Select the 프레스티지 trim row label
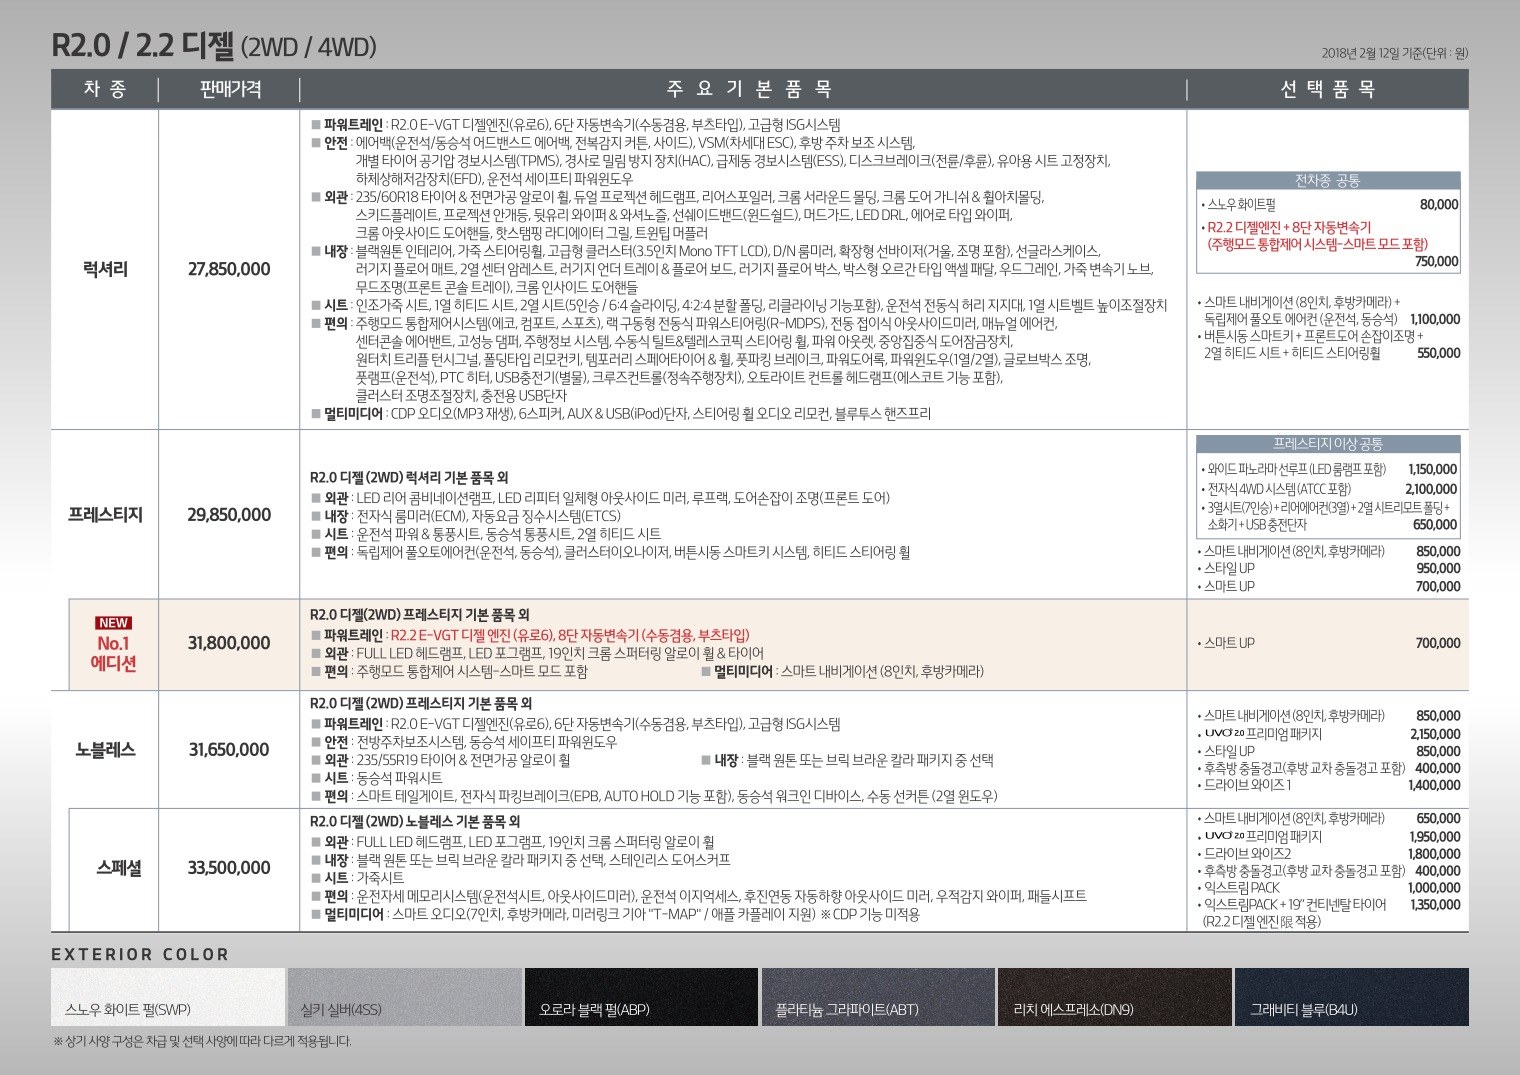Viewport: 1520px width, 1075px height. (105, 514)
